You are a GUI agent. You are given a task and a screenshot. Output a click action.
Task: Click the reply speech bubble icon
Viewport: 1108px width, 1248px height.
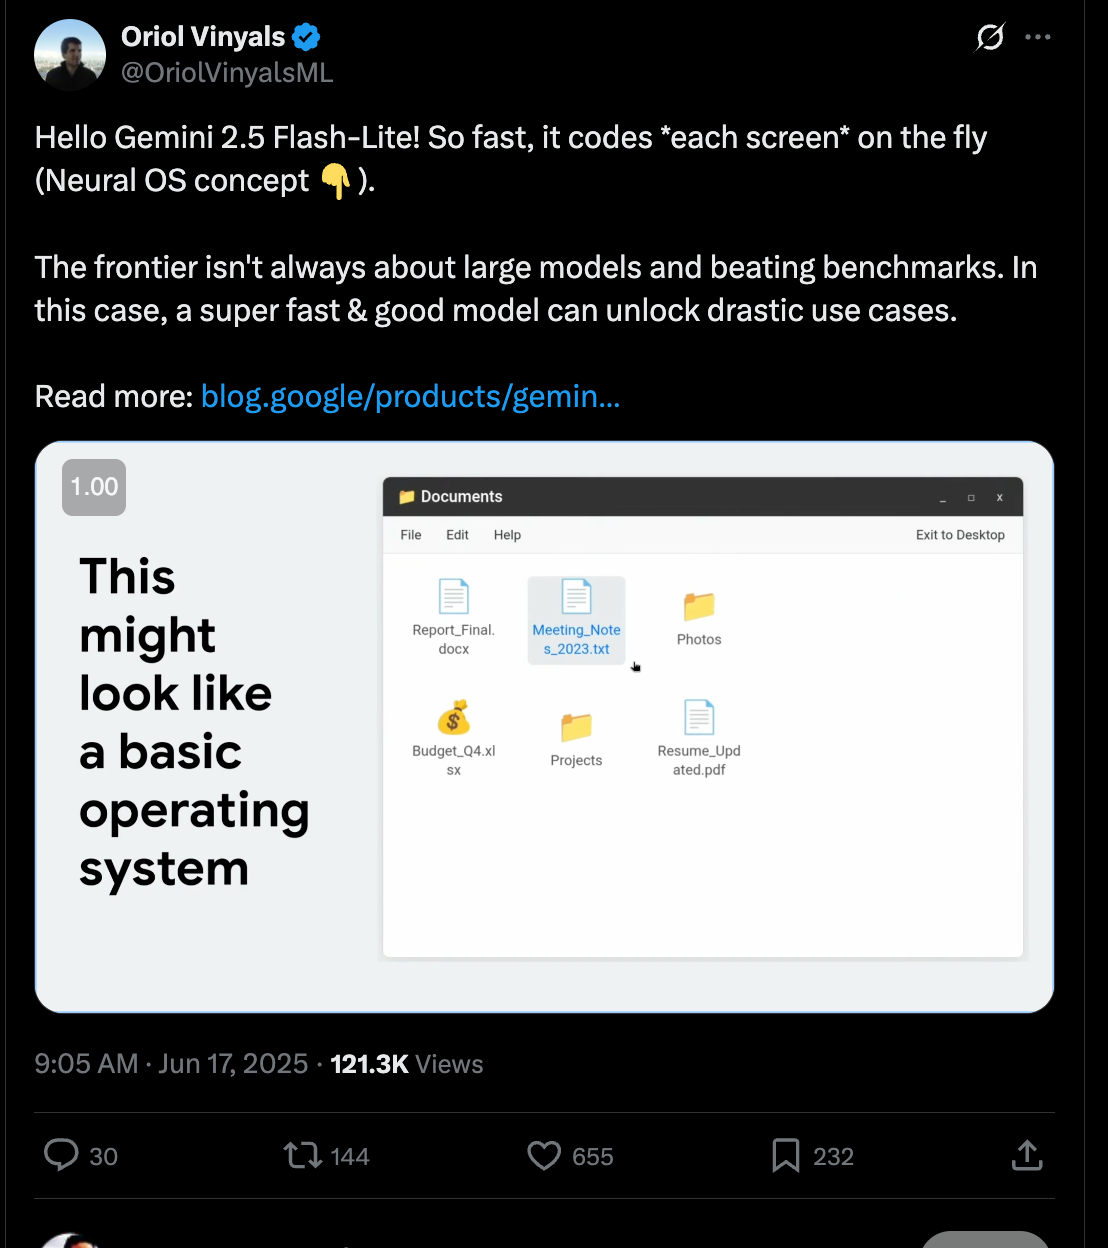[x=62, y=1155]
